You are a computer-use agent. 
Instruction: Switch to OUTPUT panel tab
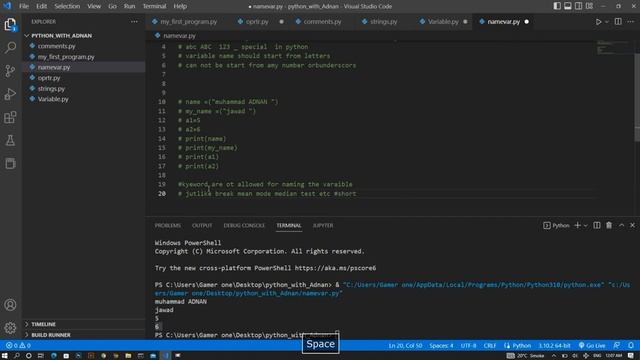(202, 225)
